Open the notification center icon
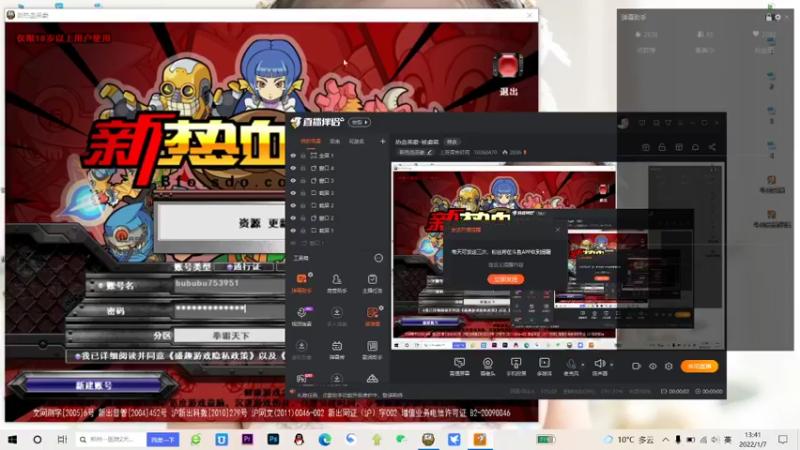 [x=783, y=439]
